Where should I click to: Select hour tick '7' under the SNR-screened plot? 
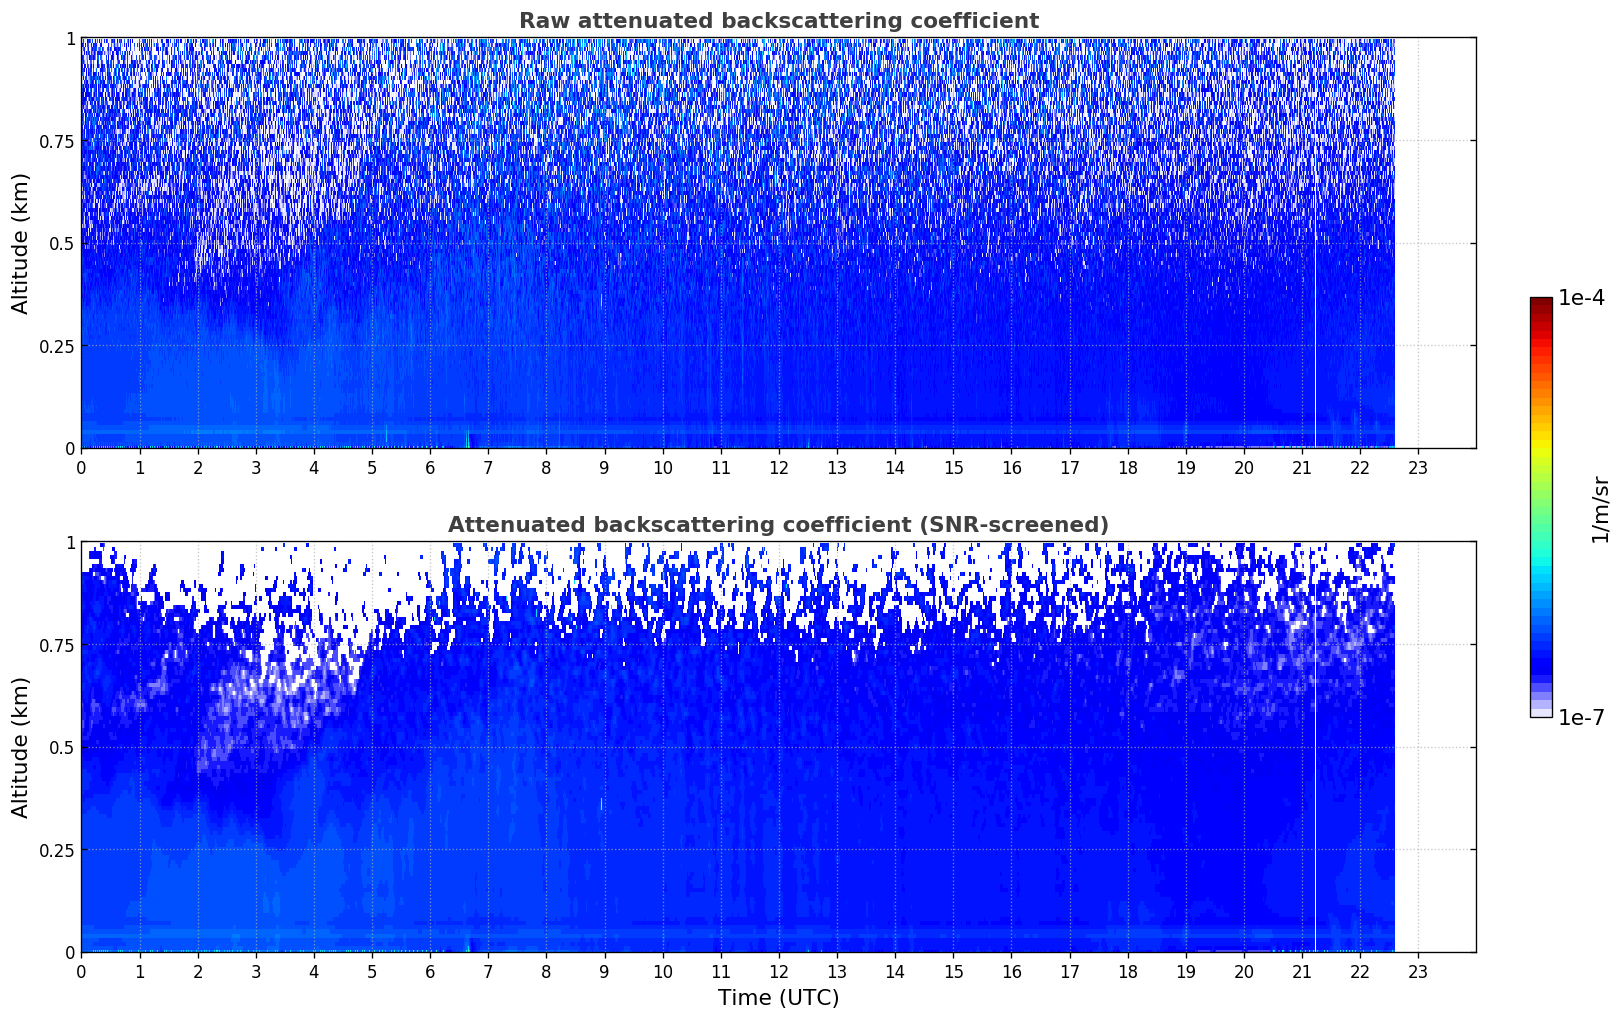pos(488,971)
